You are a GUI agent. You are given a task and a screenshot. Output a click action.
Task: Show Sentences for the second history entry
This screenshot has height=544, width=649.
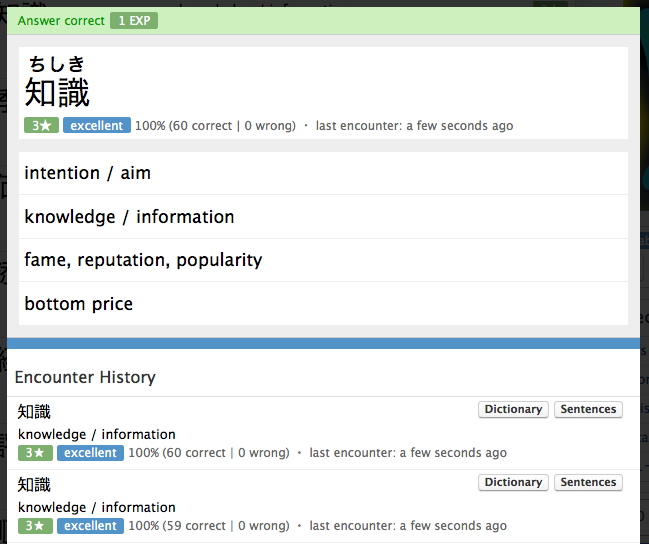588,482
